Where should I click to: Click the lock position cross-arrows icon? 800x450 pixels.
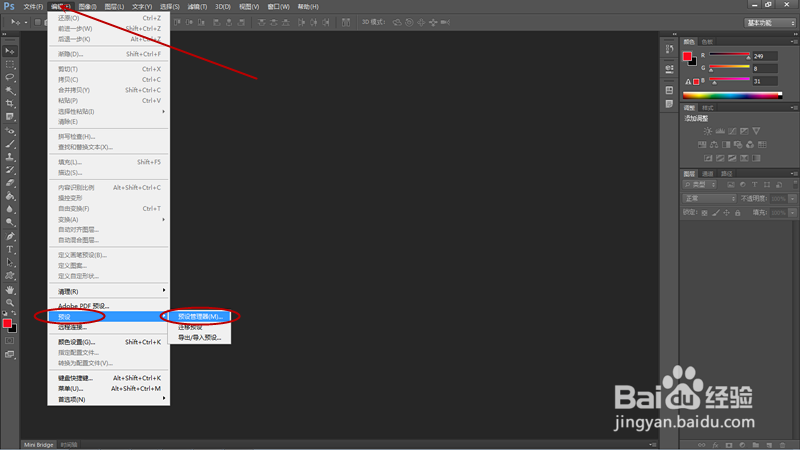click(727, 213)
